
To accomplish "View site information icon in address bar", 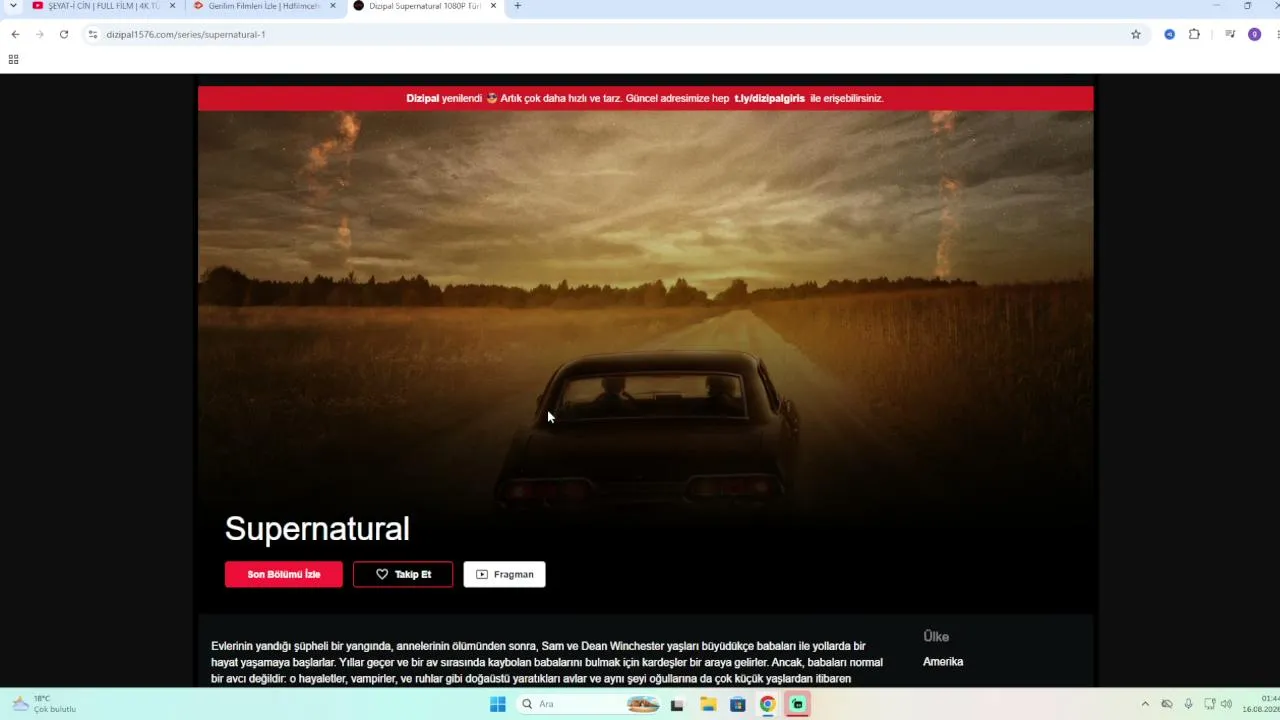I will tap(93, 34).
